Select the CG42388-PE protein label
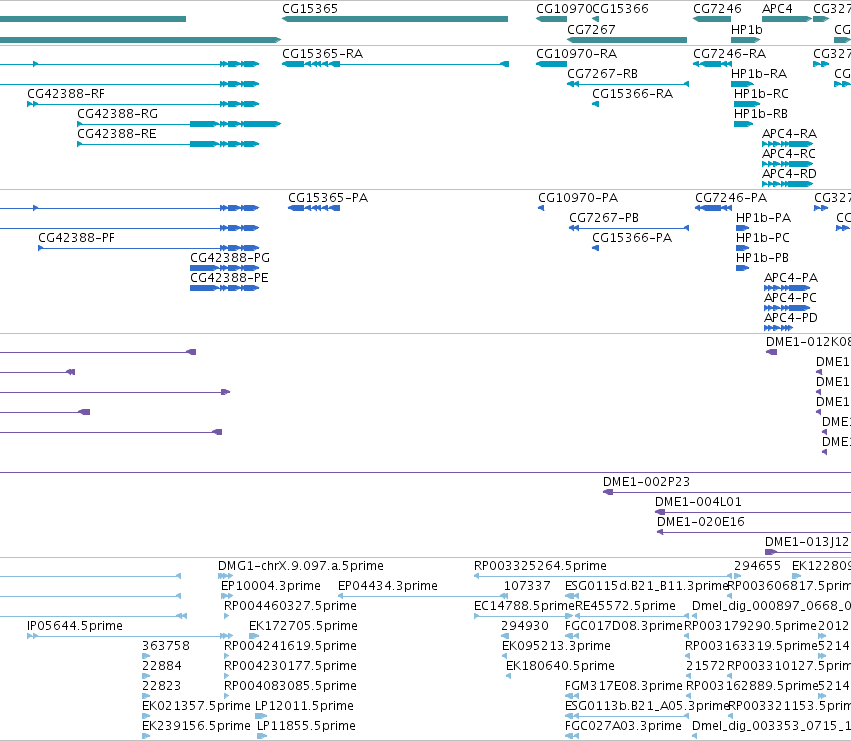The height and width of the screenshot is (741, 851). 229,277
